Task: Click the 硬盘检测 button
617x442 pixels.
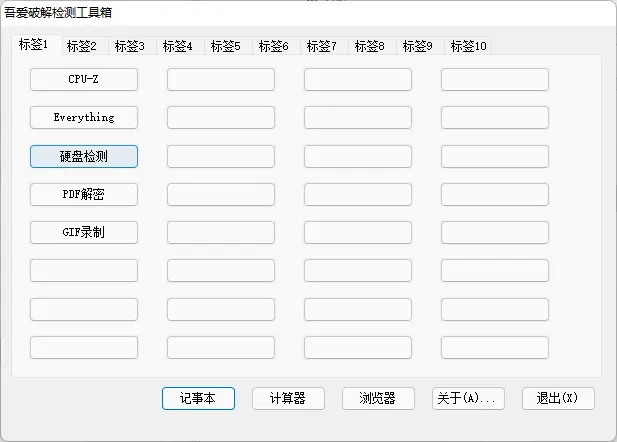Action: coord(84,156)
